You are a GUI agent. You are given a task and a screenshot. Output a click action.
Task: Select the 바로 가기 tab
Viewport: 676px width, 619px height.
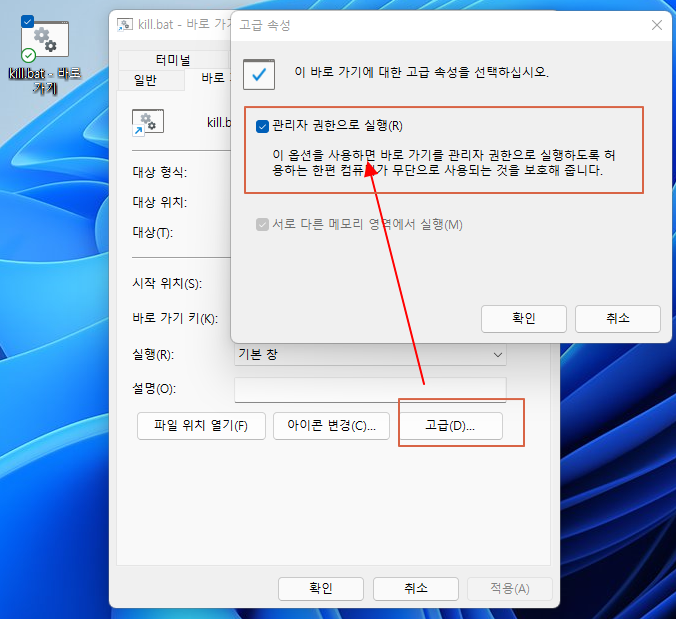pyautogui.click(x=208, y=78)
